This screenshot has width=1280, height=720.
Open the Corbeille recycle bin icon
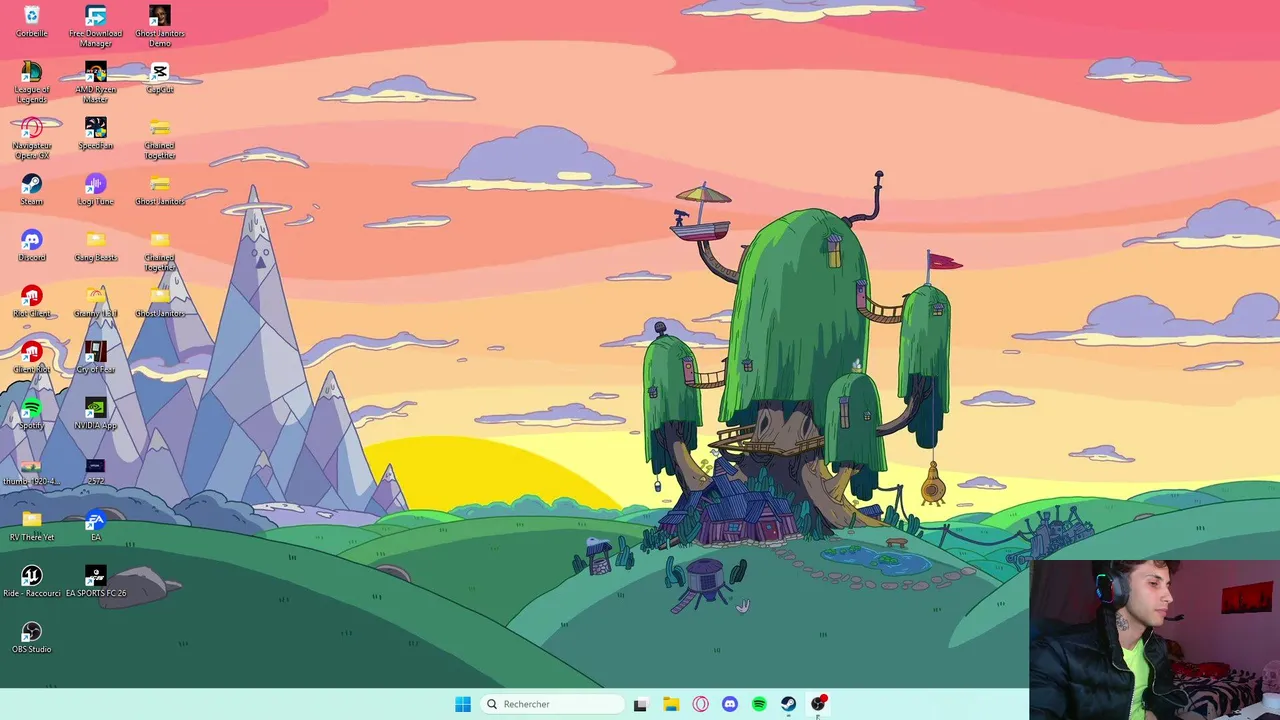[x=32, y=21]
